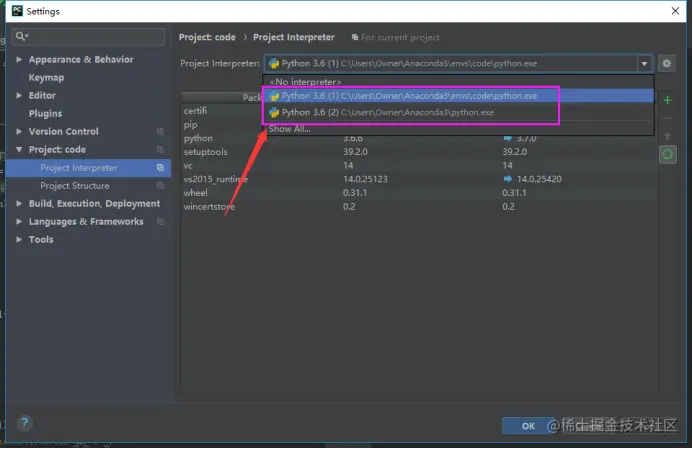The image size is (693, 449).
Task: Click the project icon beside Languages & Frameworks
Action: 160,221
